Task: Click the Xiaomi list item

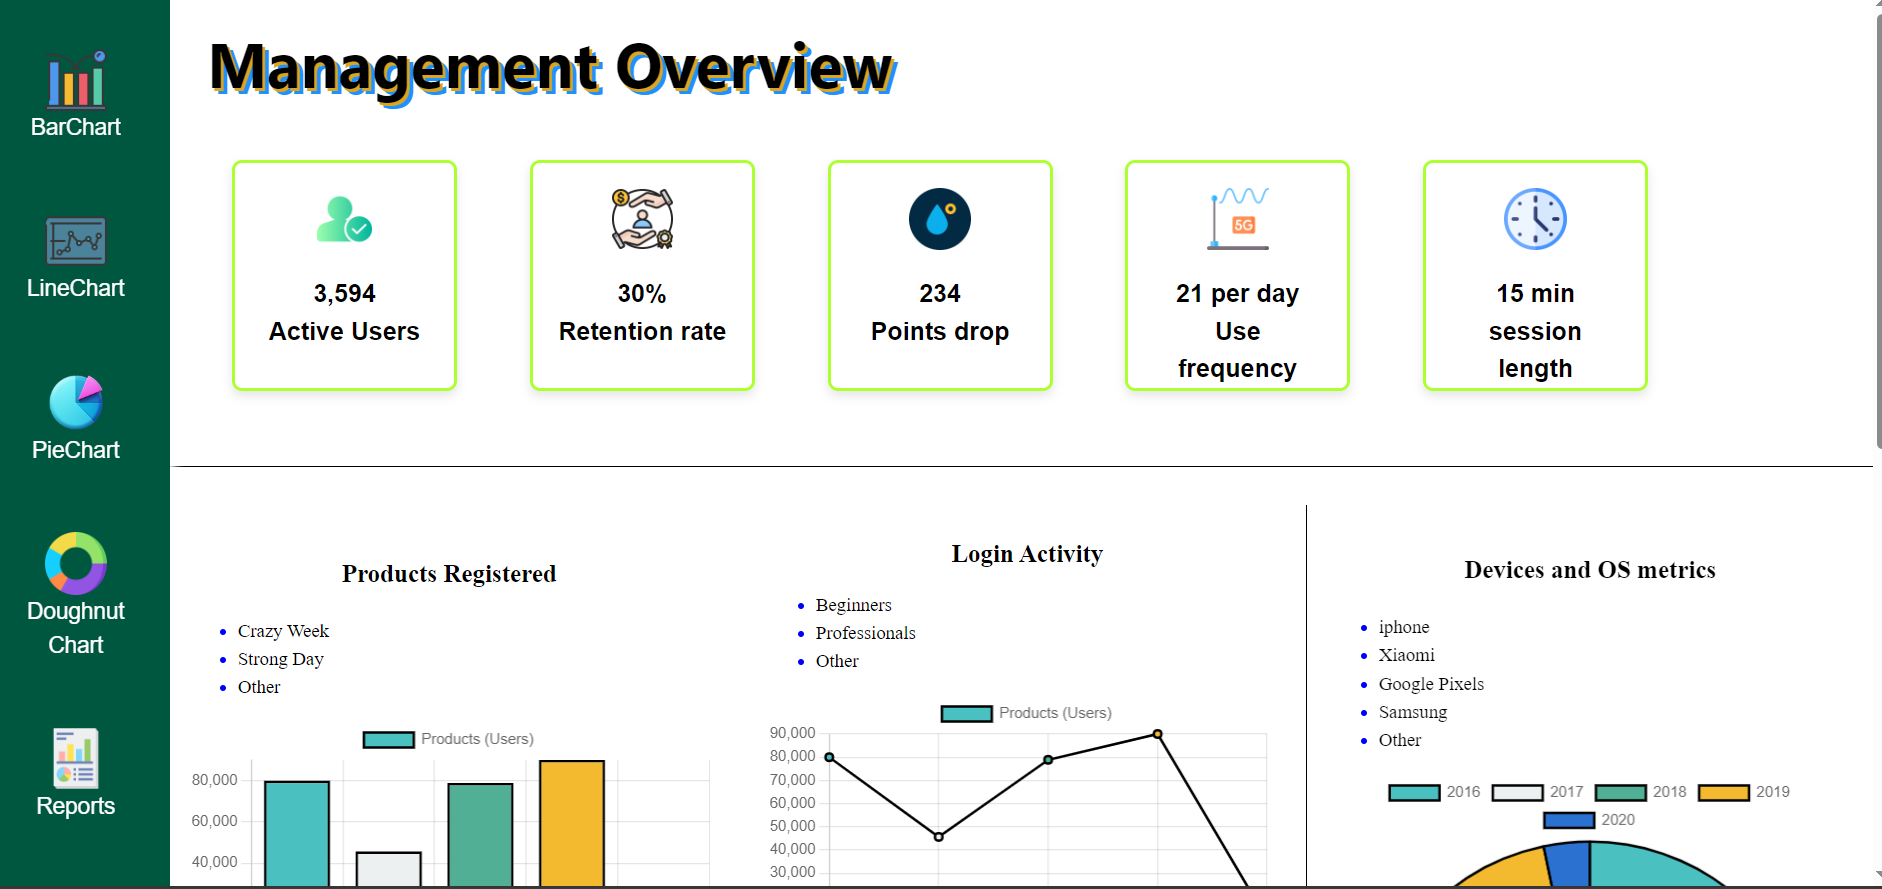Action: tap(1406, 655)
